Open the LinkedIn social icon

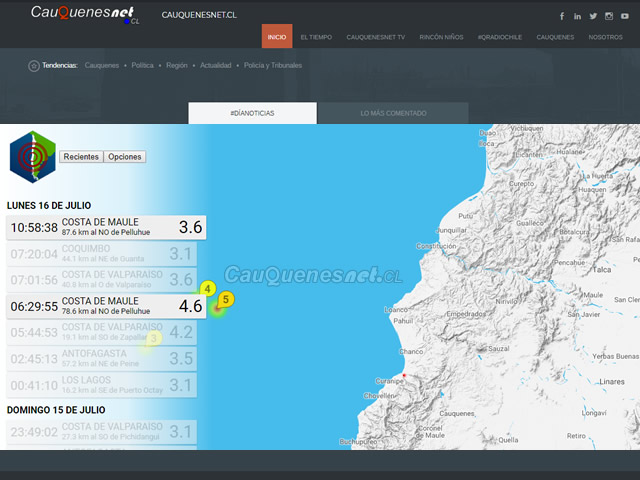coord(577,16)
